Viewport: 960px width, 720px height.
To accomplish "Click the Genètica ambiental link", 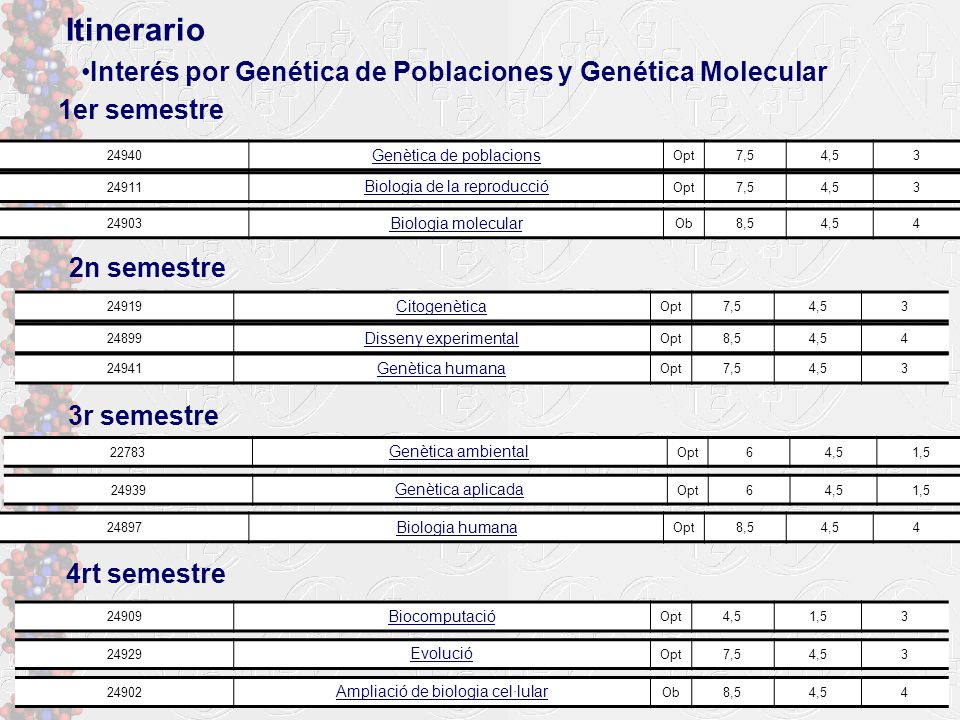I will [459, 452].
